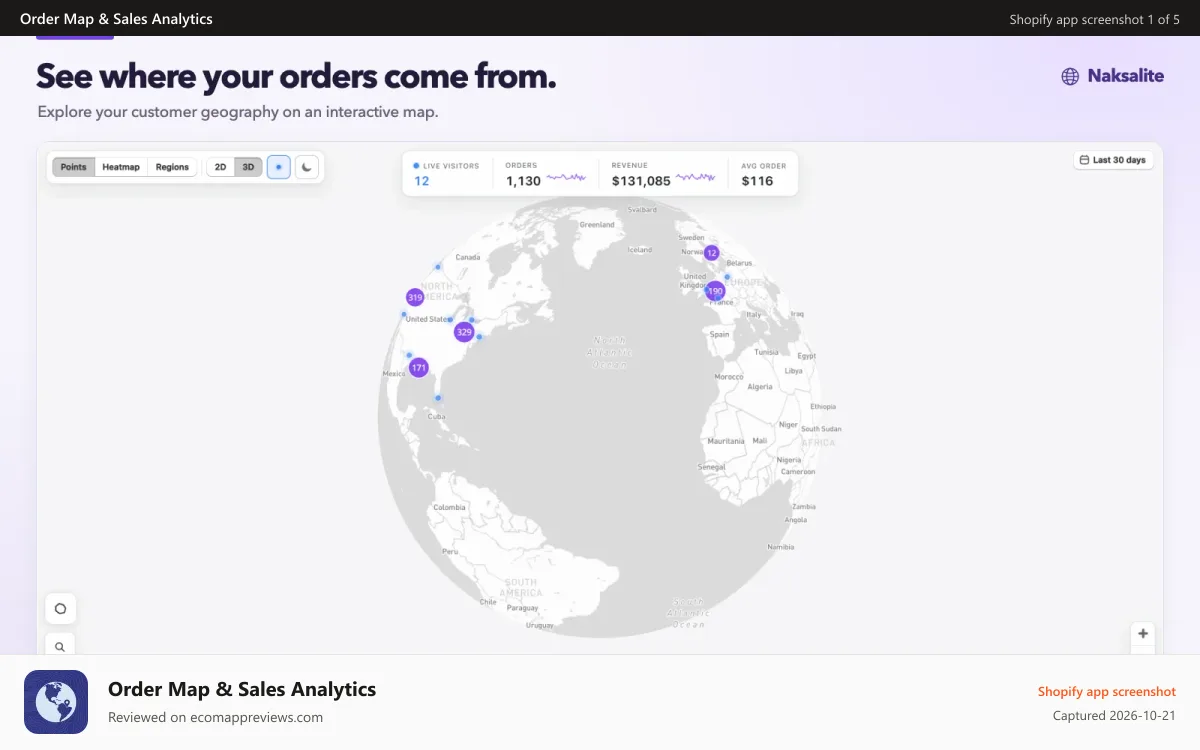This screenshot has width=1200, height=750.
Task: Select the Points map mode
Action: pos(73,167)
